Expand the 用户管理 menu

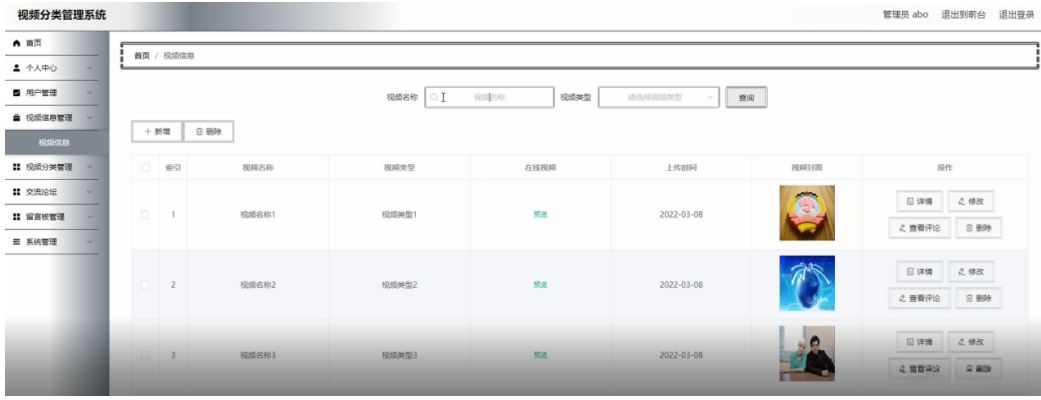click(x=52, y=93)
